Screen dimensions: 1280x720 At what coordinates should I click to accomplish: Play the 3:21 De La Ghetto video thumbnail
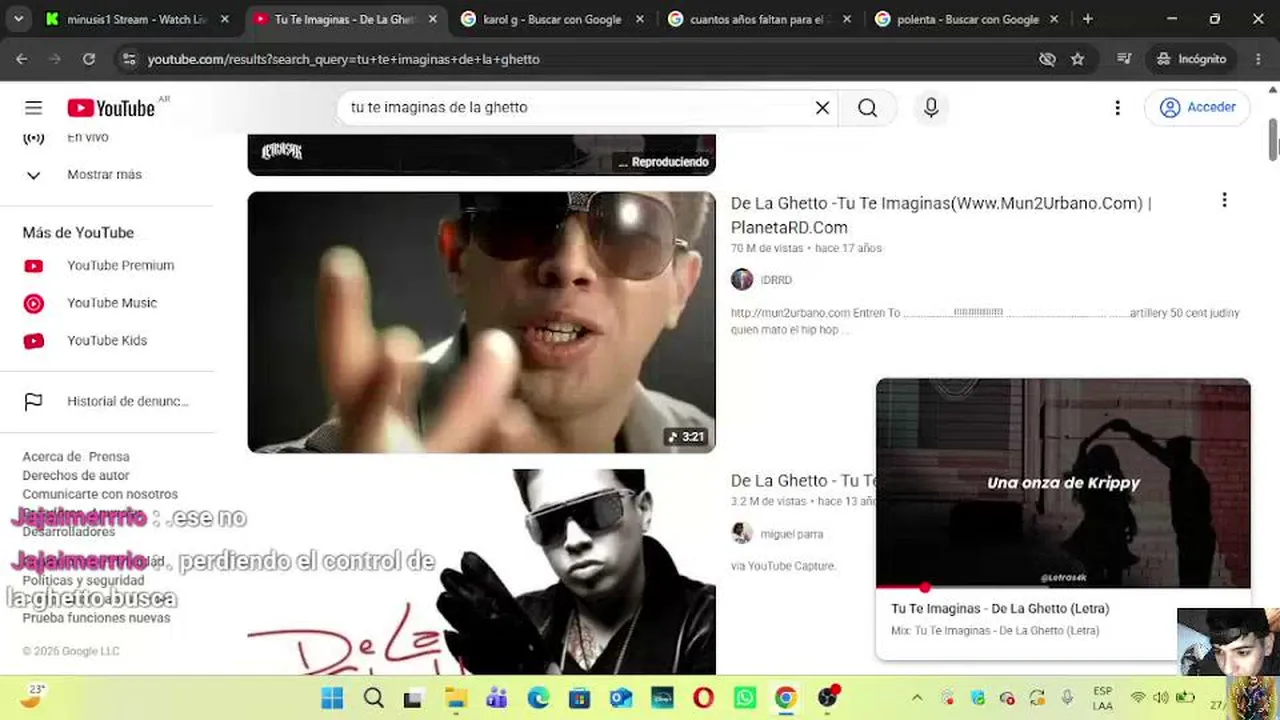point(481,322)
